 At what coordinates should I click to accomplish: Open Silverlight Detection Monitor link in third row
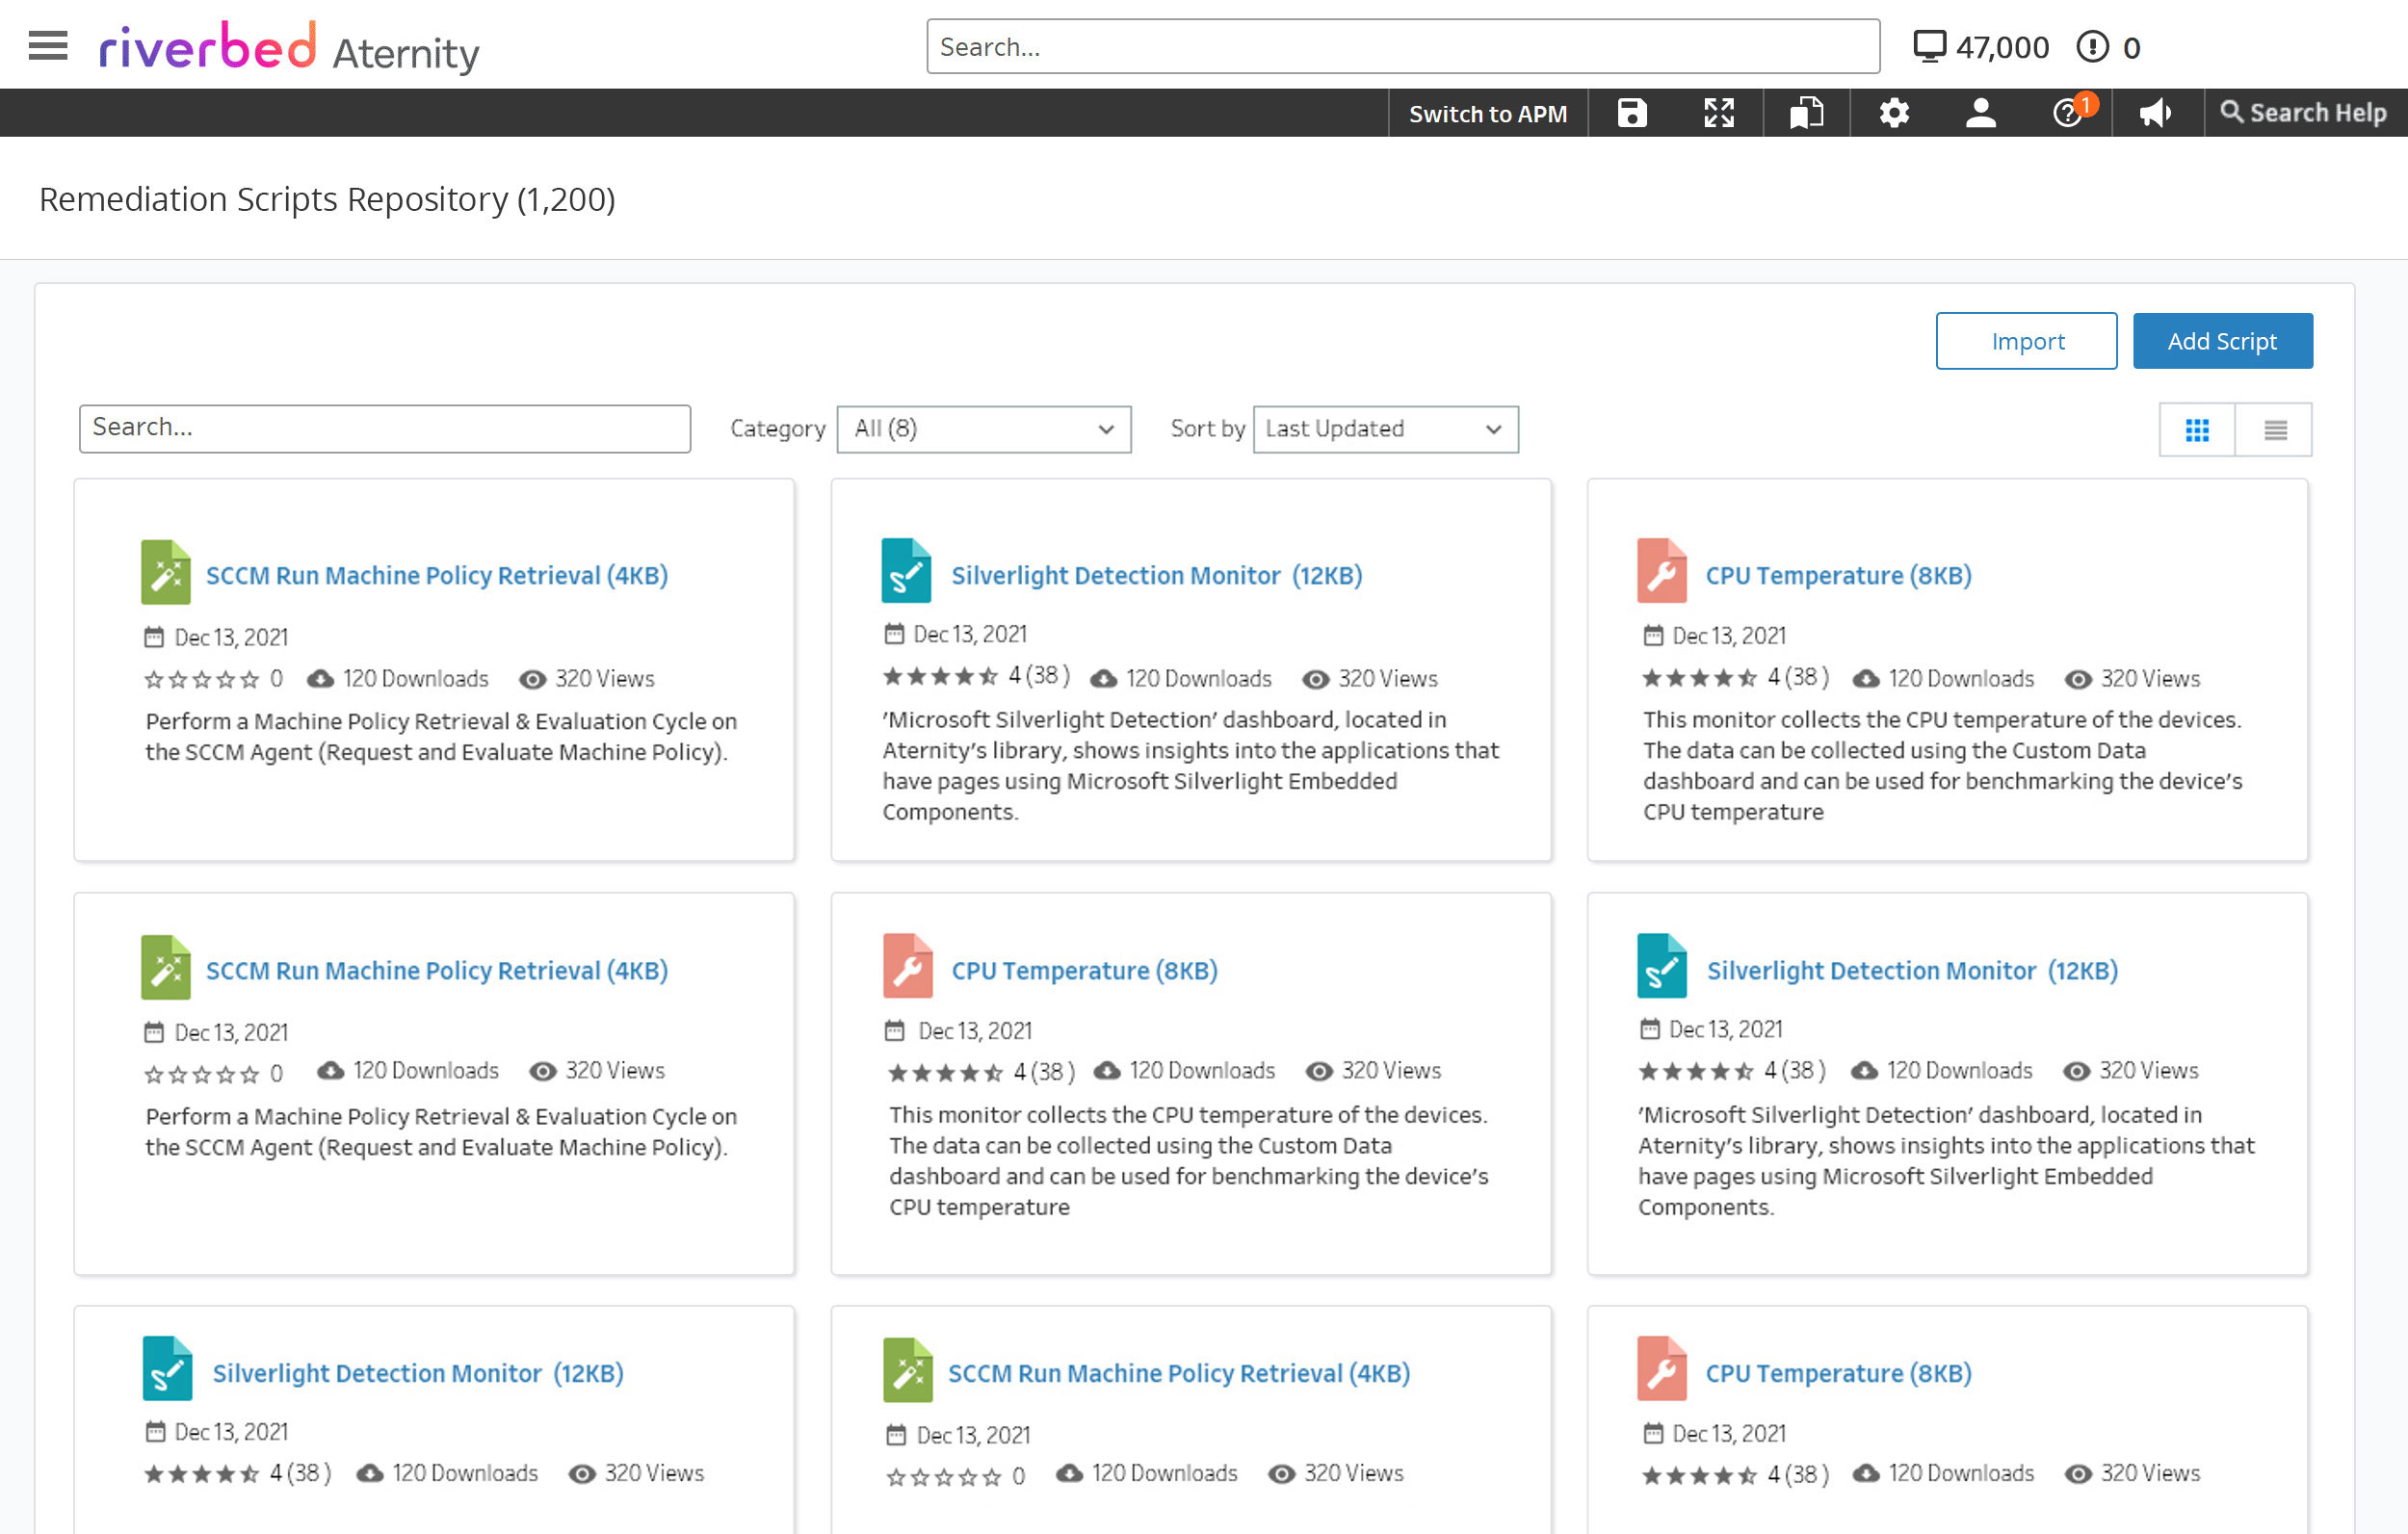[418, 1374]
